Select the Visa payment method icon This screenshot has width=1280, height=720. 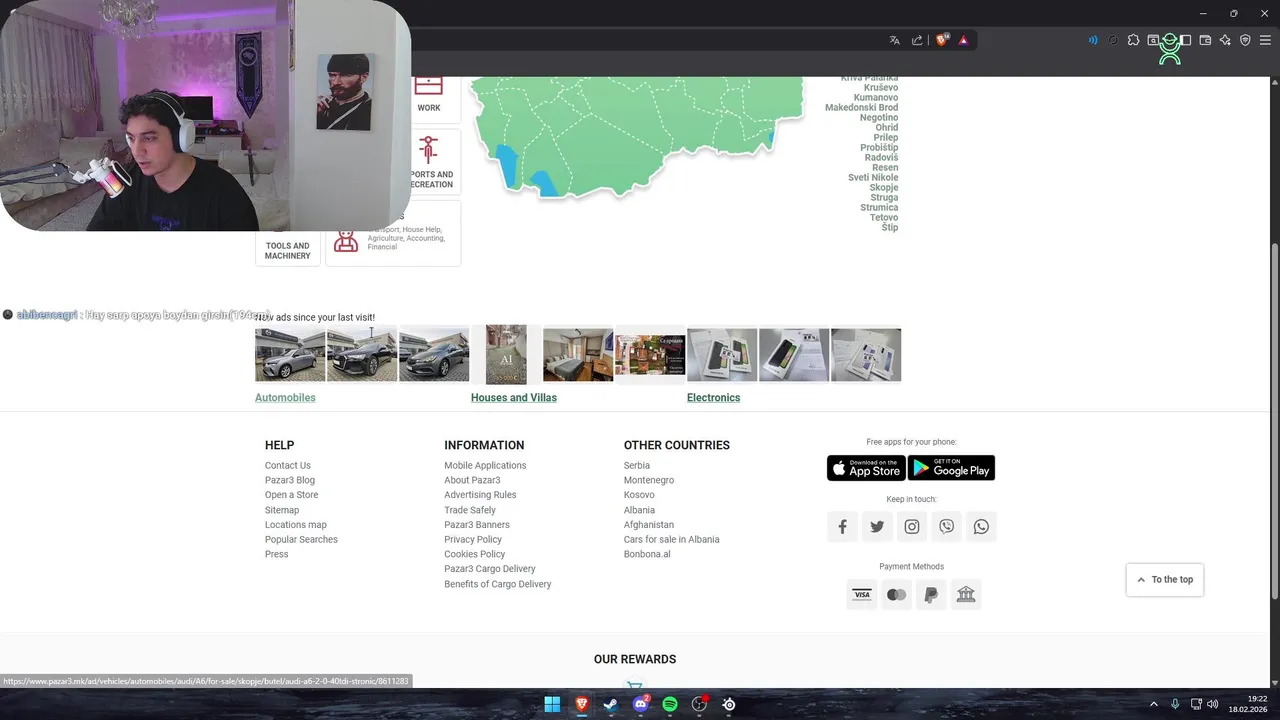[862, 595]
